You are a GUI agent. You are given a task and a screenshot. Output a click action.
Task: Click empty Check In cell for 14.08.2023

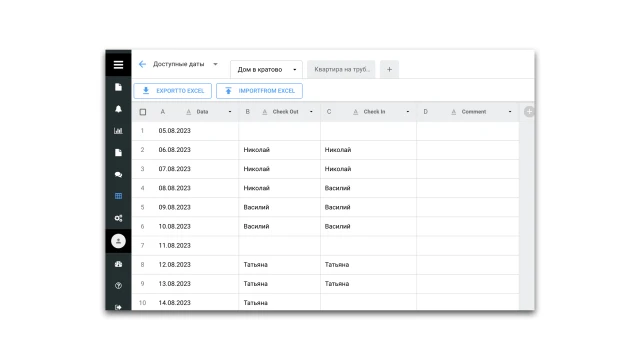point(369,302)
